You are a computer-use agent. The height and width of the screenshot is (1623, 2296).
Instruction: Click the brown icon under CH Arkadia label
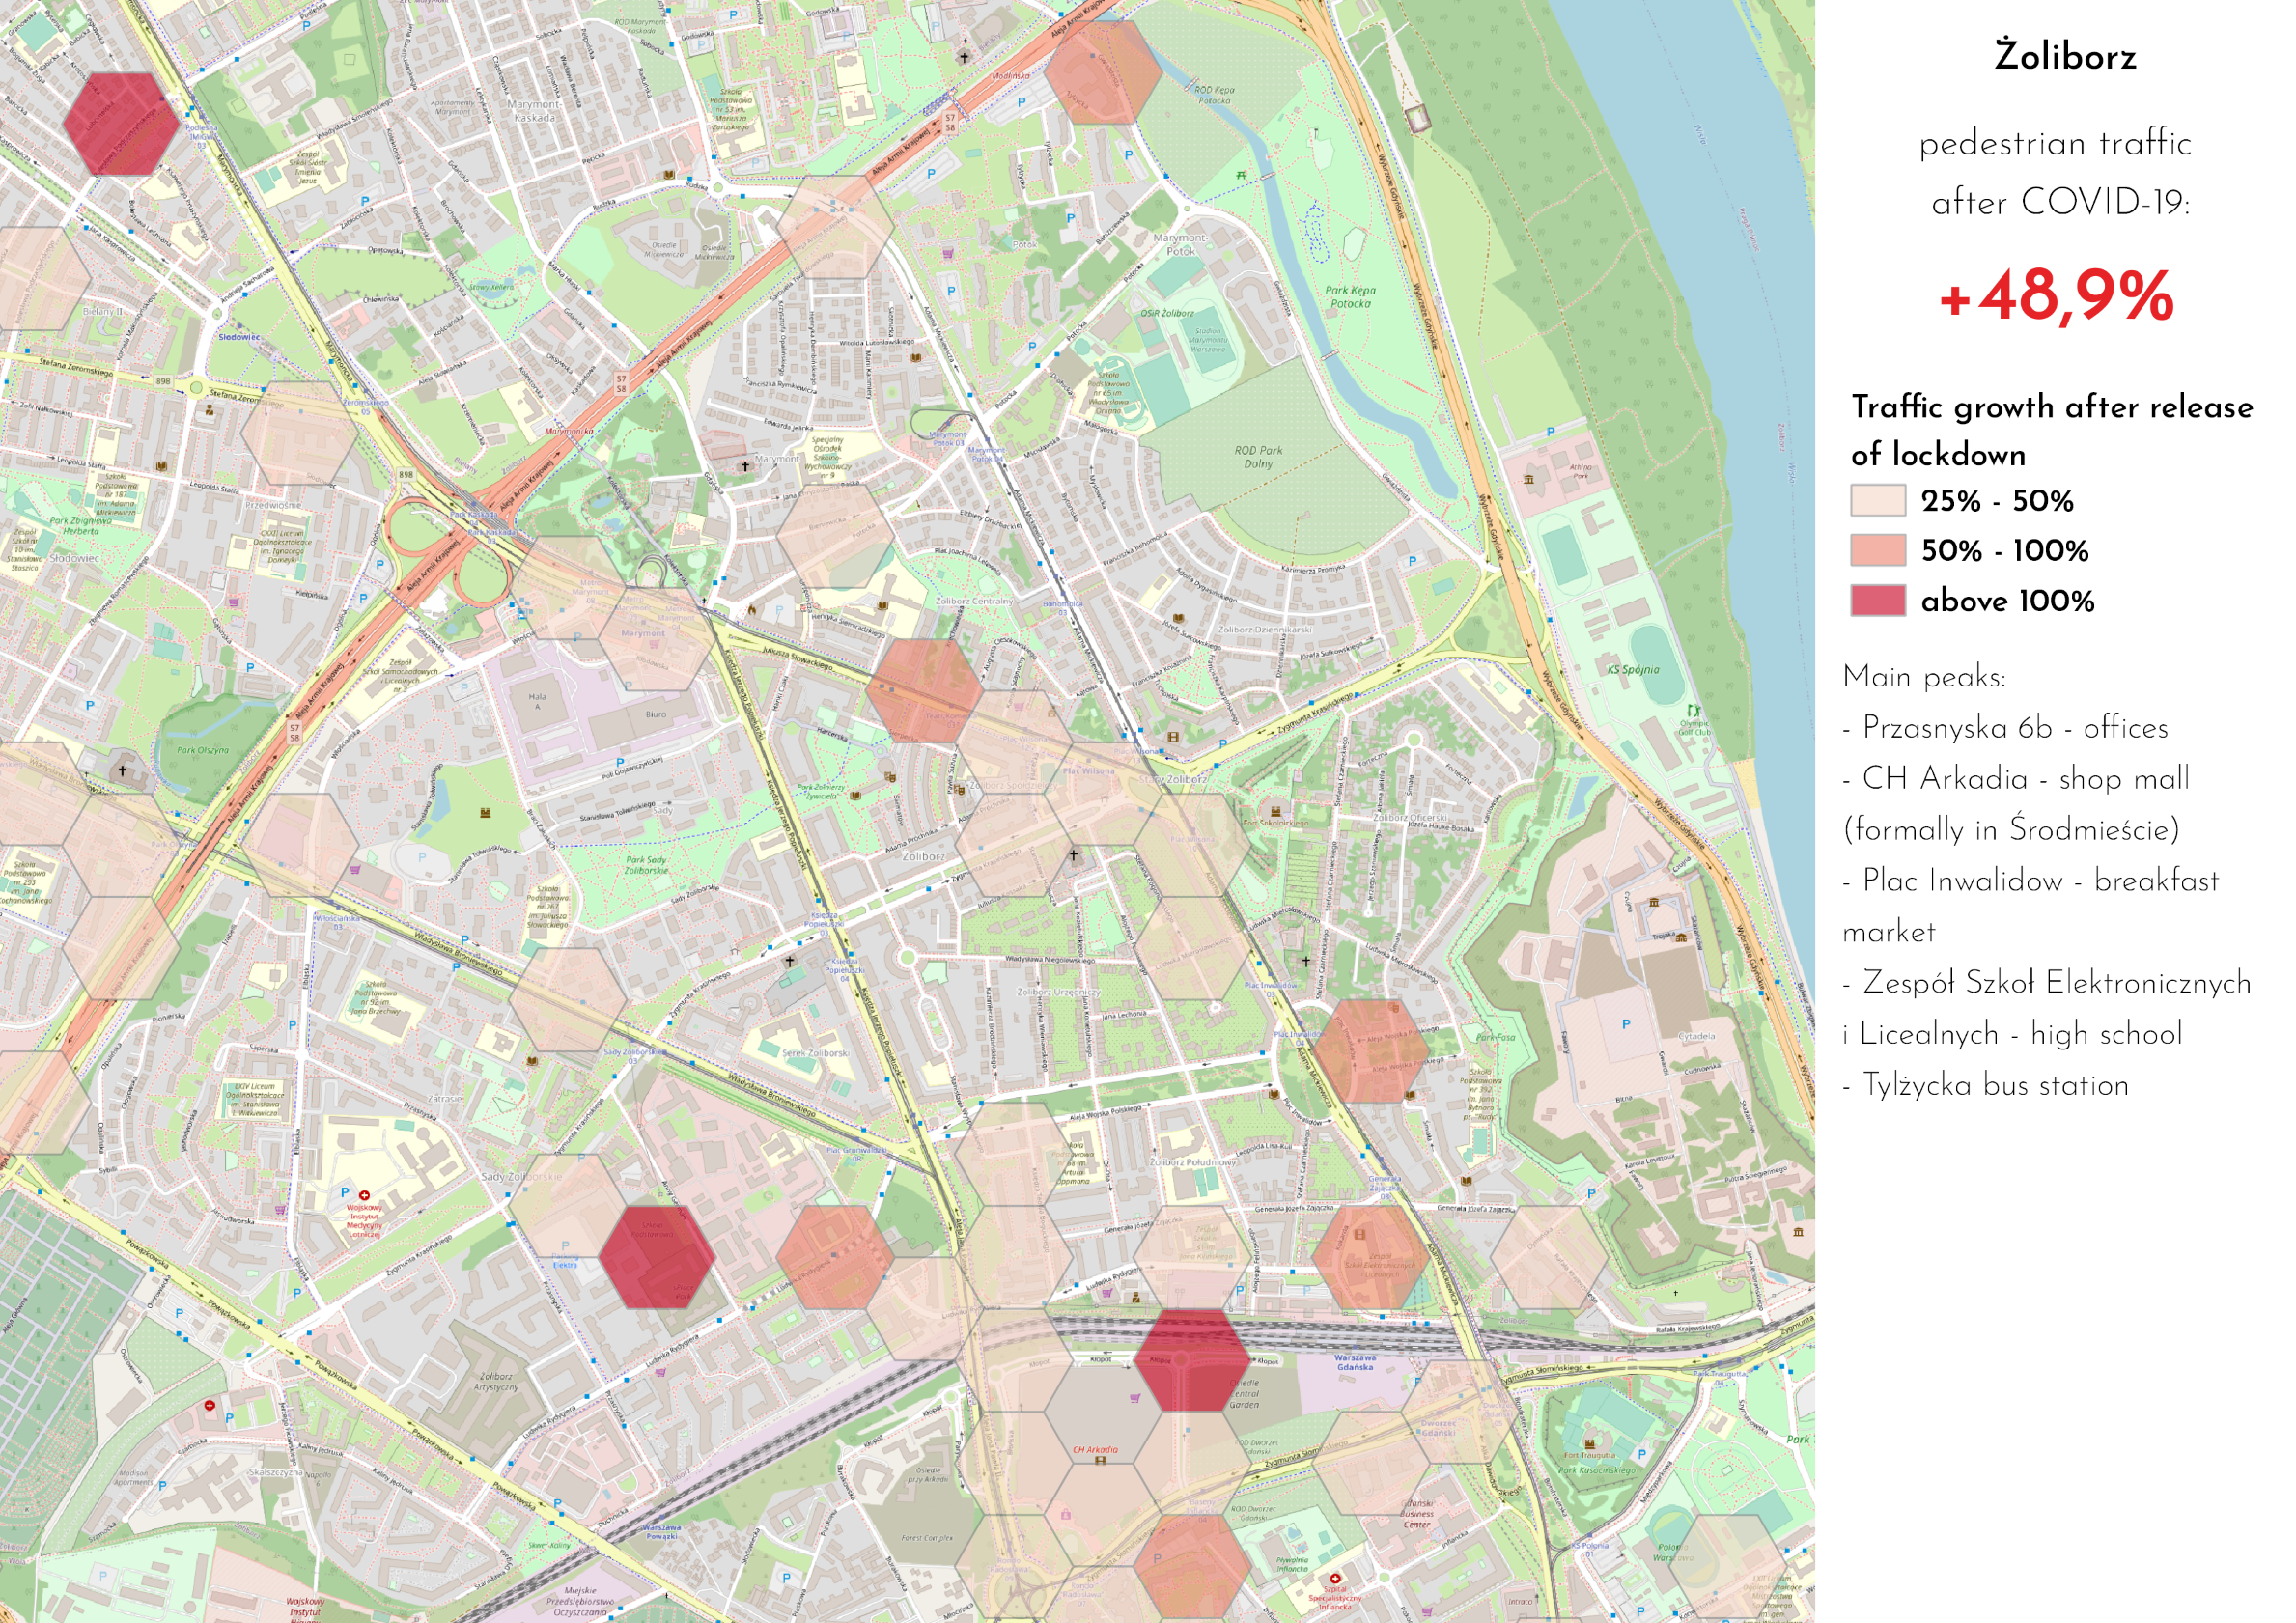click(1100, 1461)
